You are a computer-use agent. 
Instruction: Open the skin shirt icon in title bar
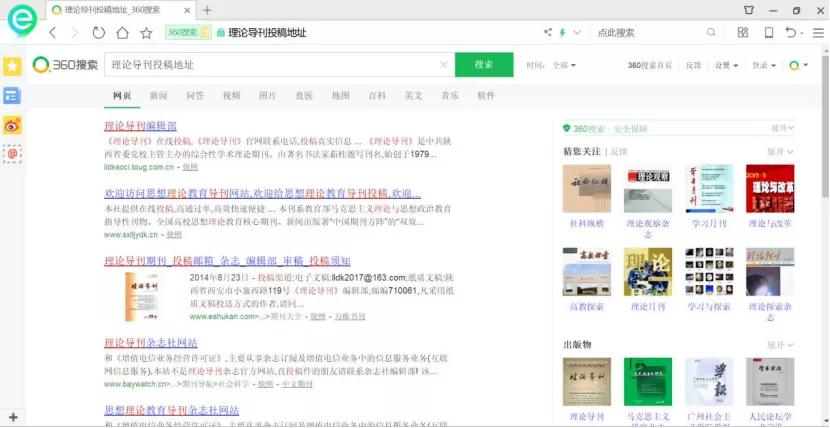749,10
